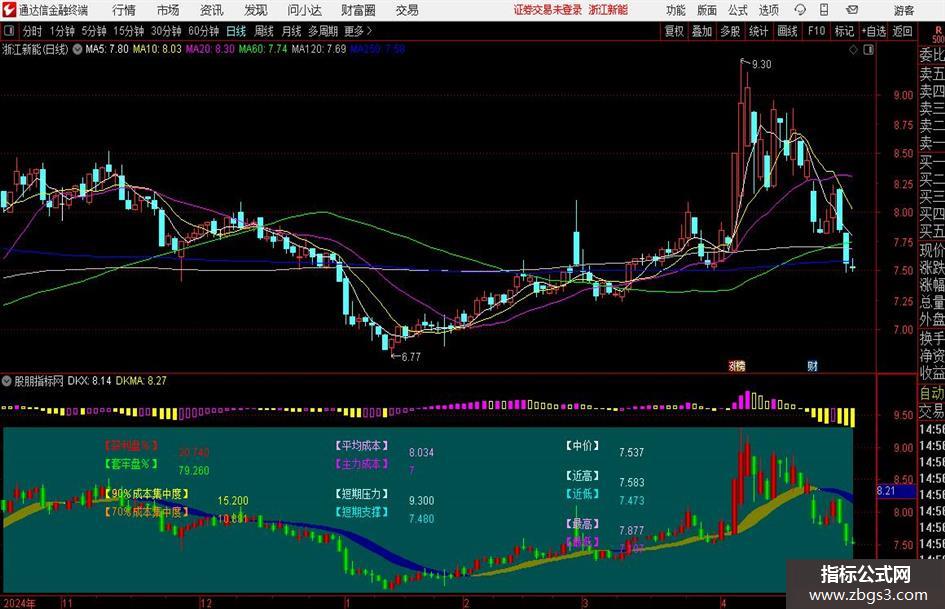Screen dimensions: 945x609
Task: Switch to 月线 monthly period
Action: pos(292,31)
